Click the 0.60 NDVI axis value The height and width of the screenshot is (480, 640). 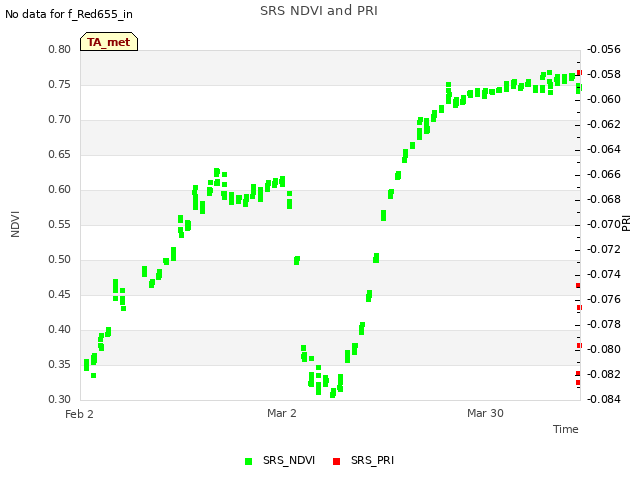60,189
